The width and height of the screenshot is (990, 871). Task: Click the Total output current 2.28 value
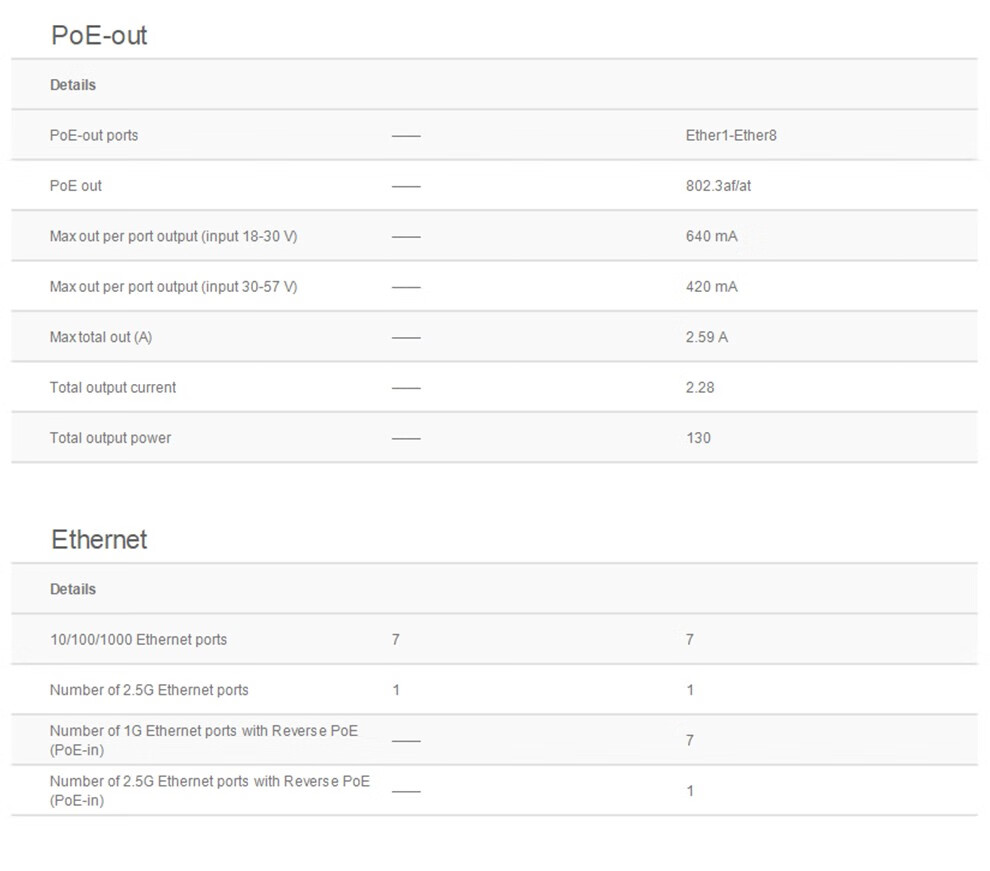tap(700, 388)
